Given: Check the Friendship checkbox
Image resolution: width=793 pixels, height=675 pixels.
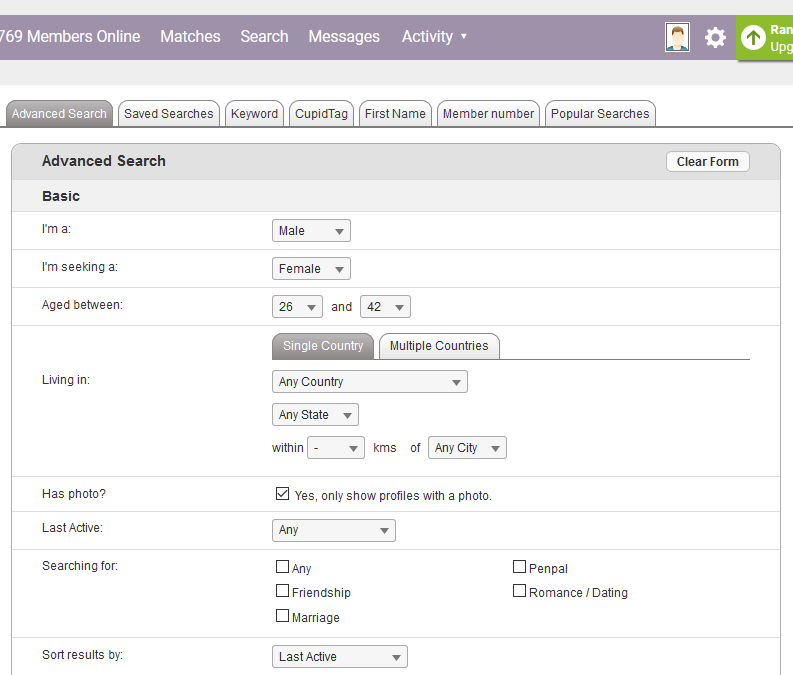Looking at the screenshot, I should [x=282, y=592].
